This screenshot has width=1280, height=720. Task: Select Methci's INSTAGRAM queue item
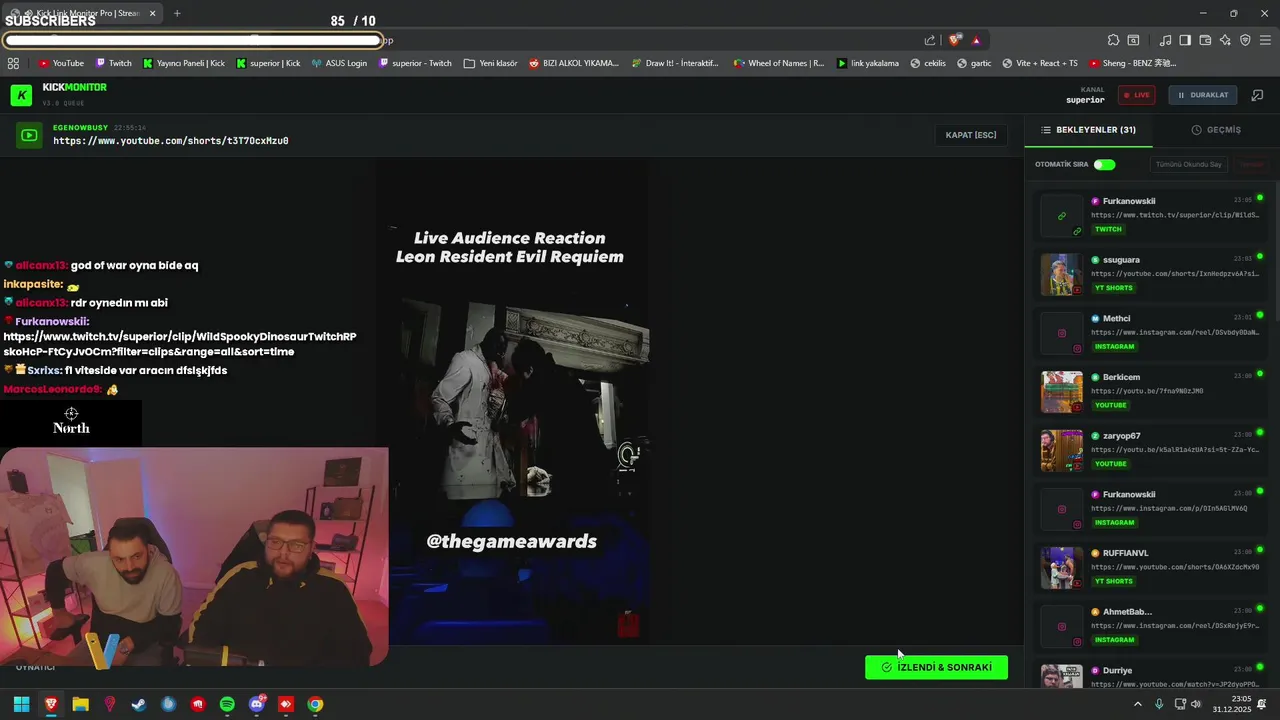tap(1150, 333)
